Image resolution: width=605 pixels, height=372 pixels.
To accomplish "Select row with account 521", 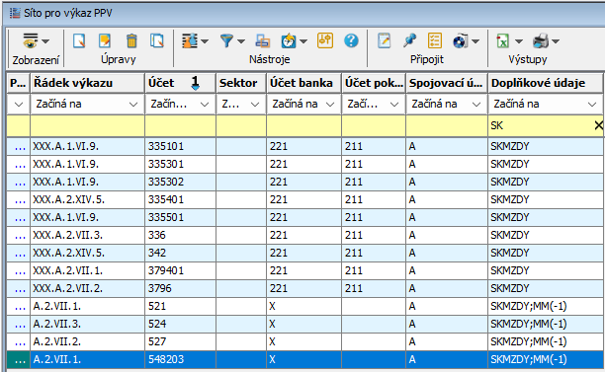I will [x=305, y=306].
